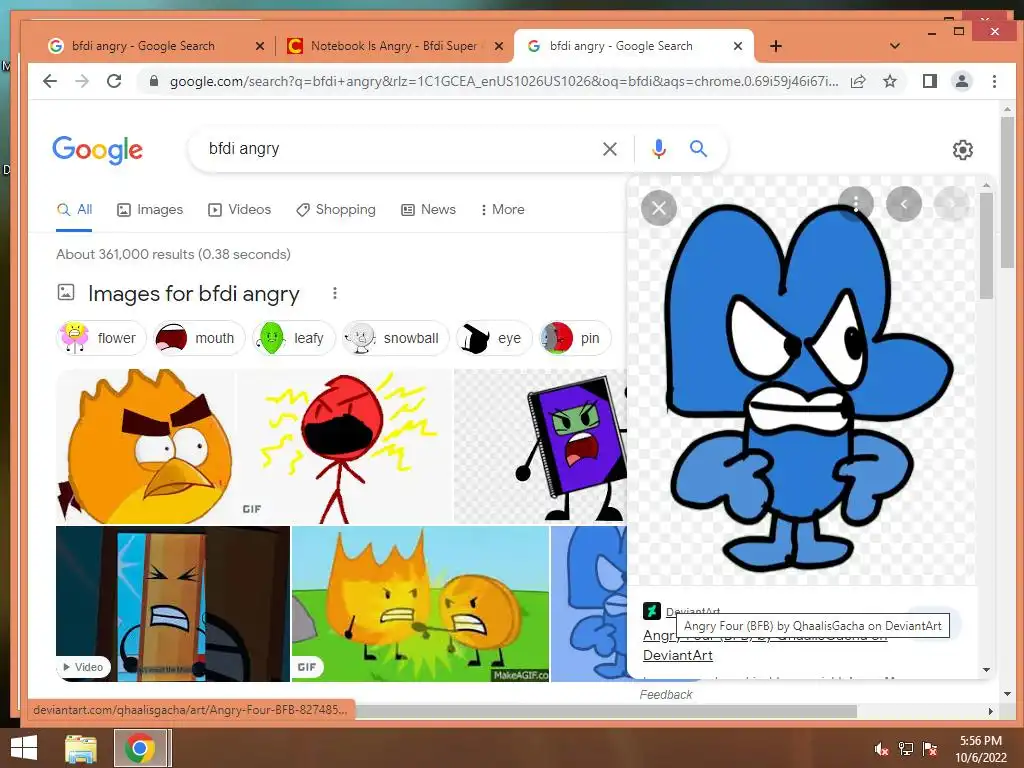Start voice search with the microphone
This screenshot has width=1024, height=768.
[659, 149]
